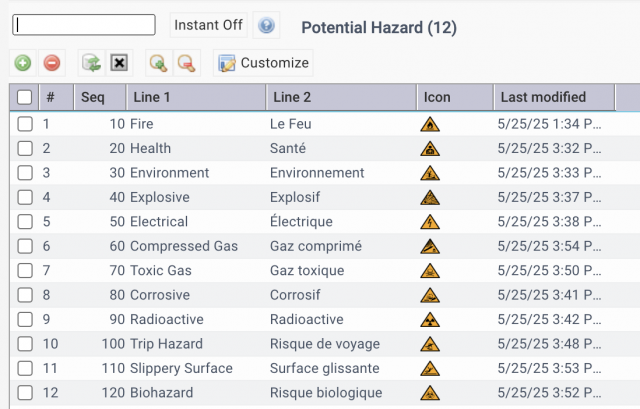Toggle the Instant Off button
This screenshot has width=640, height=409.
click(209, 25)
